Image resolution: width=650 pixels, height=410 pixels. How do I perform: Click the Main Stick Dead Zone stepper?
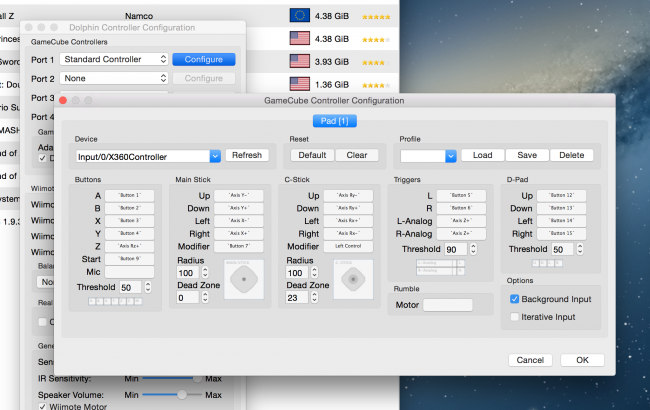click(x=205, y=297)
